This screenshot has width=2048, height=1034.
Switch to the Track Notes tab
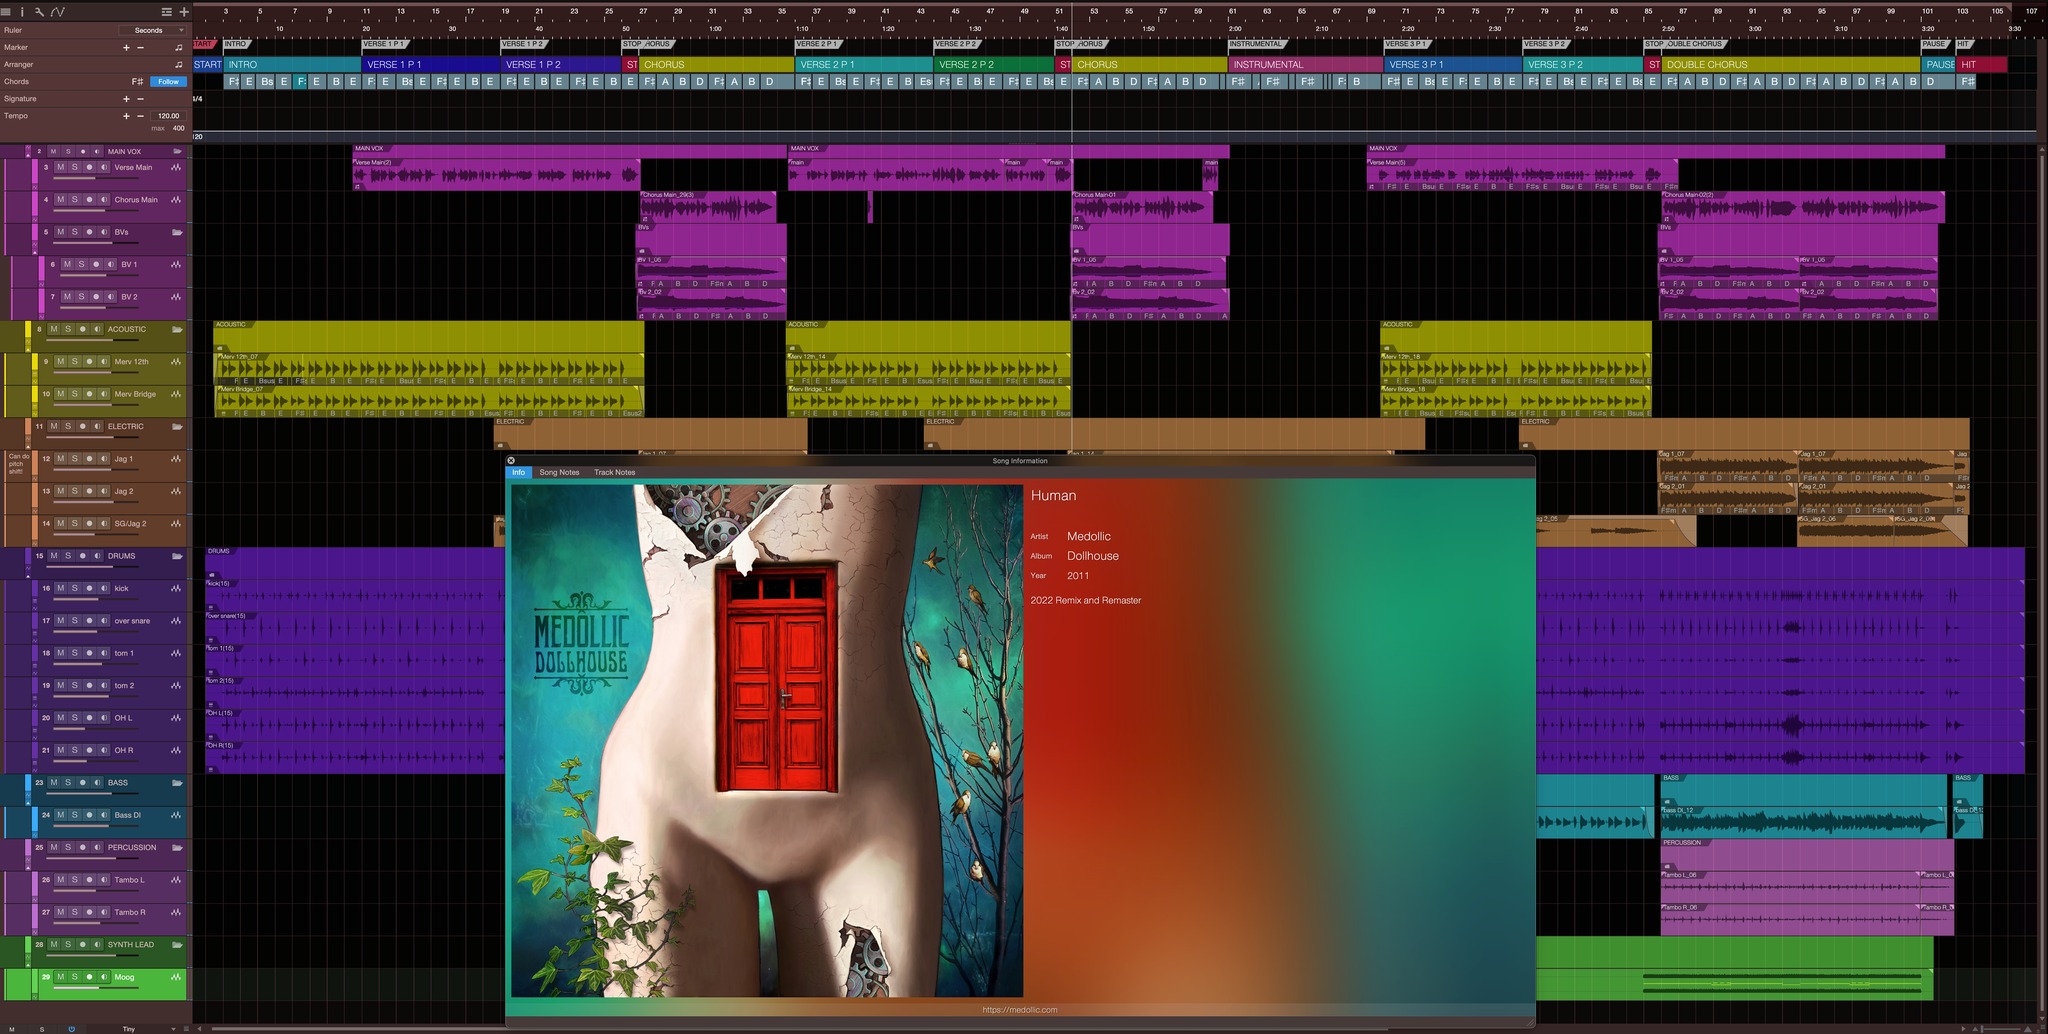(614, 472)
